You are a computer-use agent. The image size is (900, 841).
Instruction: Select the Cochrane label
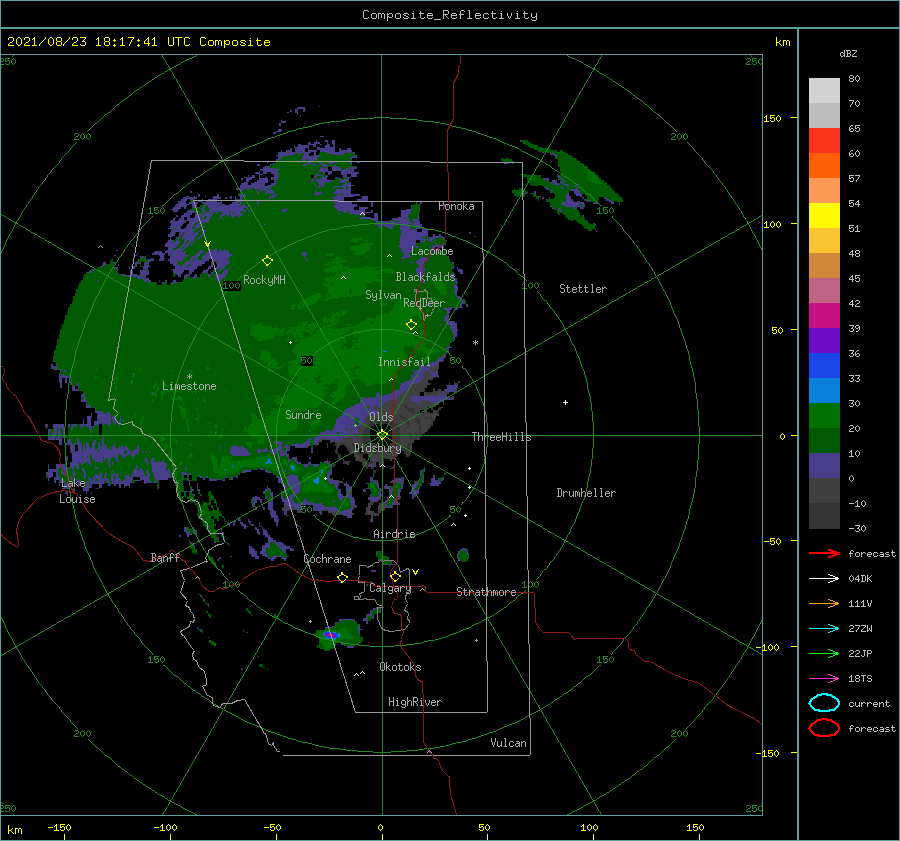327,559
